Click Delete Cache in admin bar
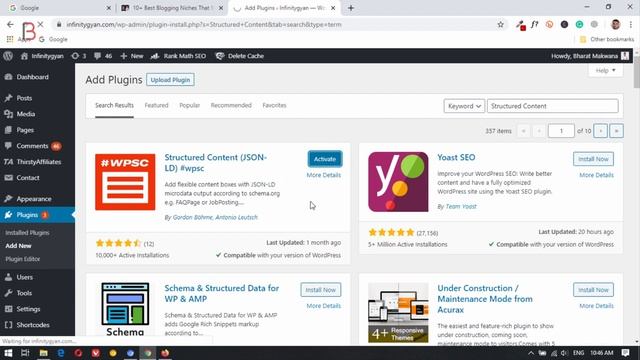This screenshot has height=360, width=640. [240, 56]
